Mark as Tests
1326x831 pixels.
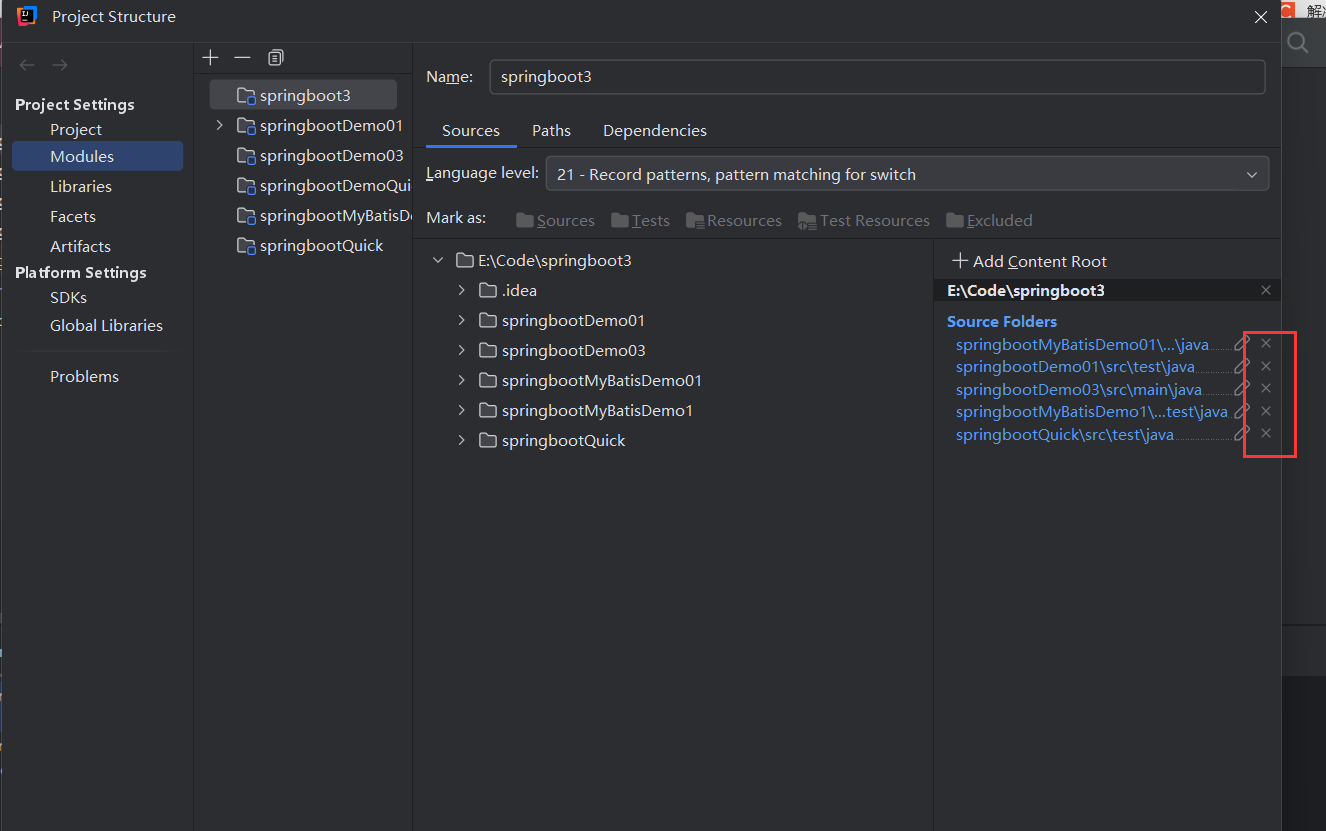click(640, 220)
